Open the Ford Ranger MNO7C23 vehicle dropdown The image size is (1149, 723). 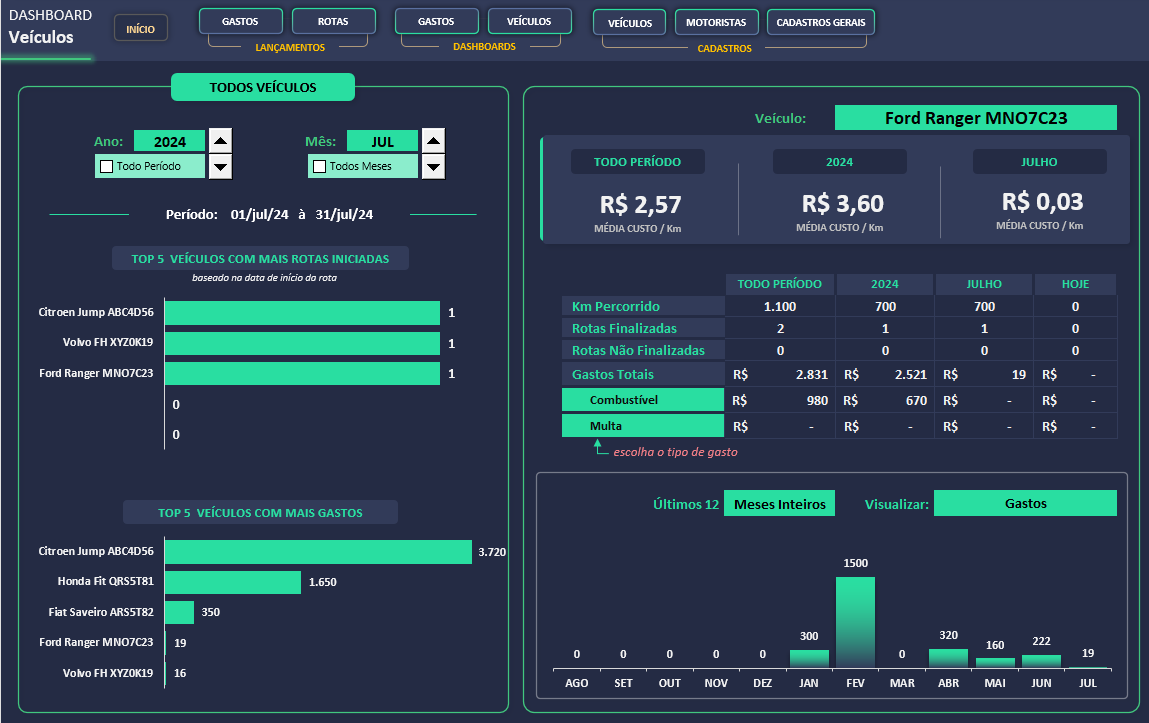tap(975, 118)
